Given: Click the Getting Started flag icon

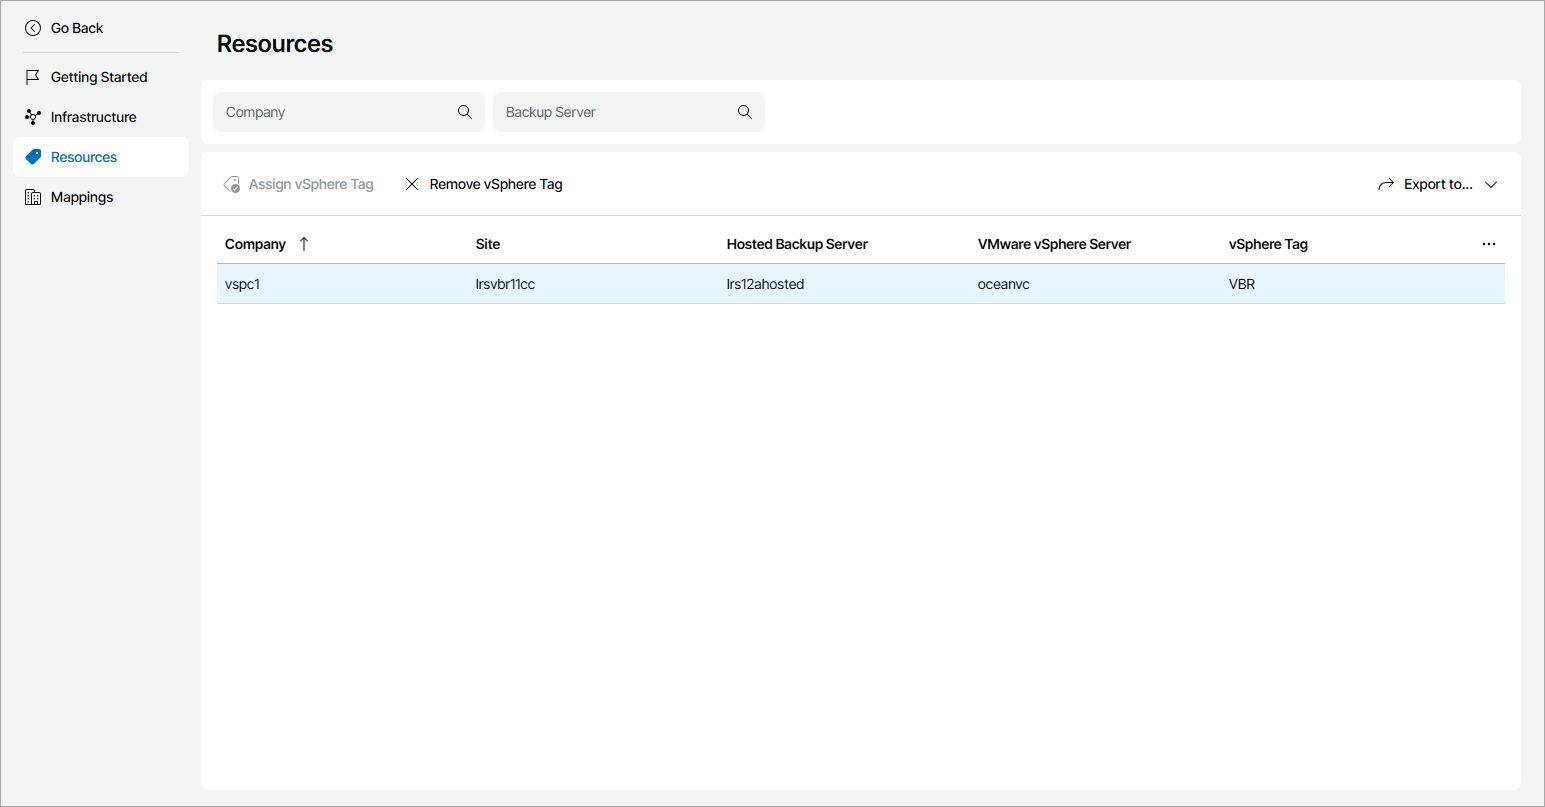Looking at the screenshot, I should pos(33,77).
